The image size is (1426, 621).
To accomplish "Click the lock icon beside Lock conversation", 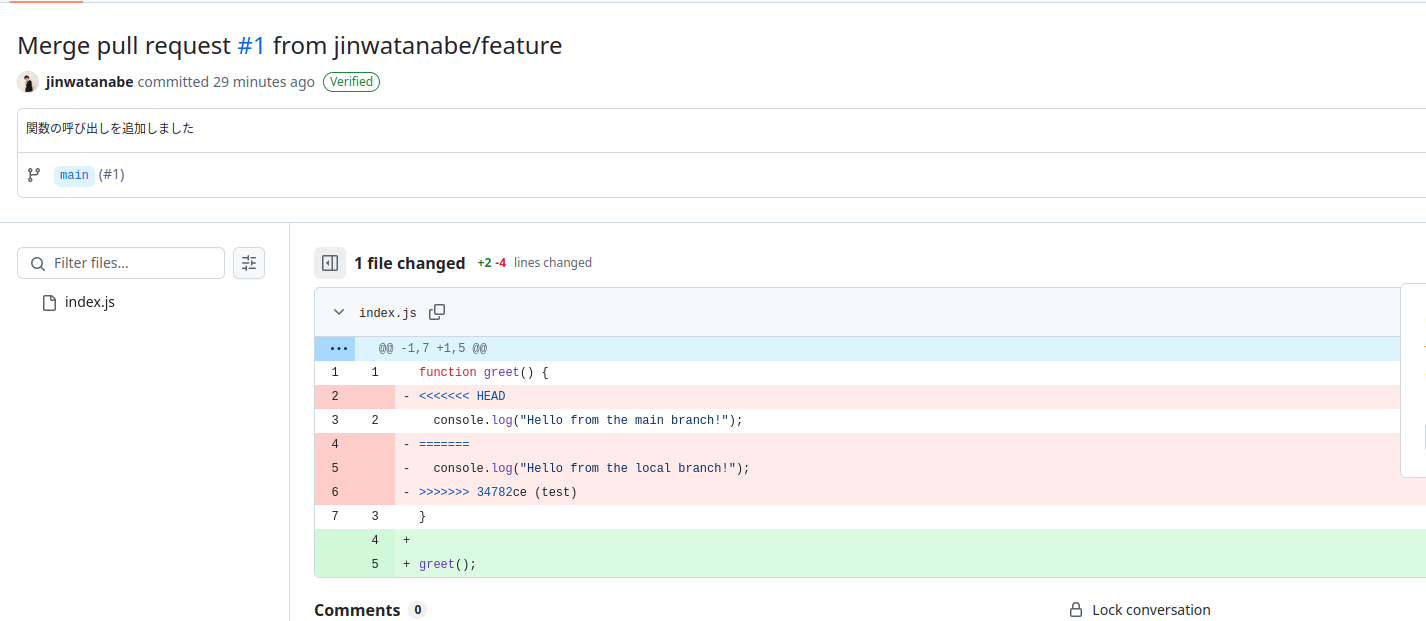I will click(x=1076, y=610).
